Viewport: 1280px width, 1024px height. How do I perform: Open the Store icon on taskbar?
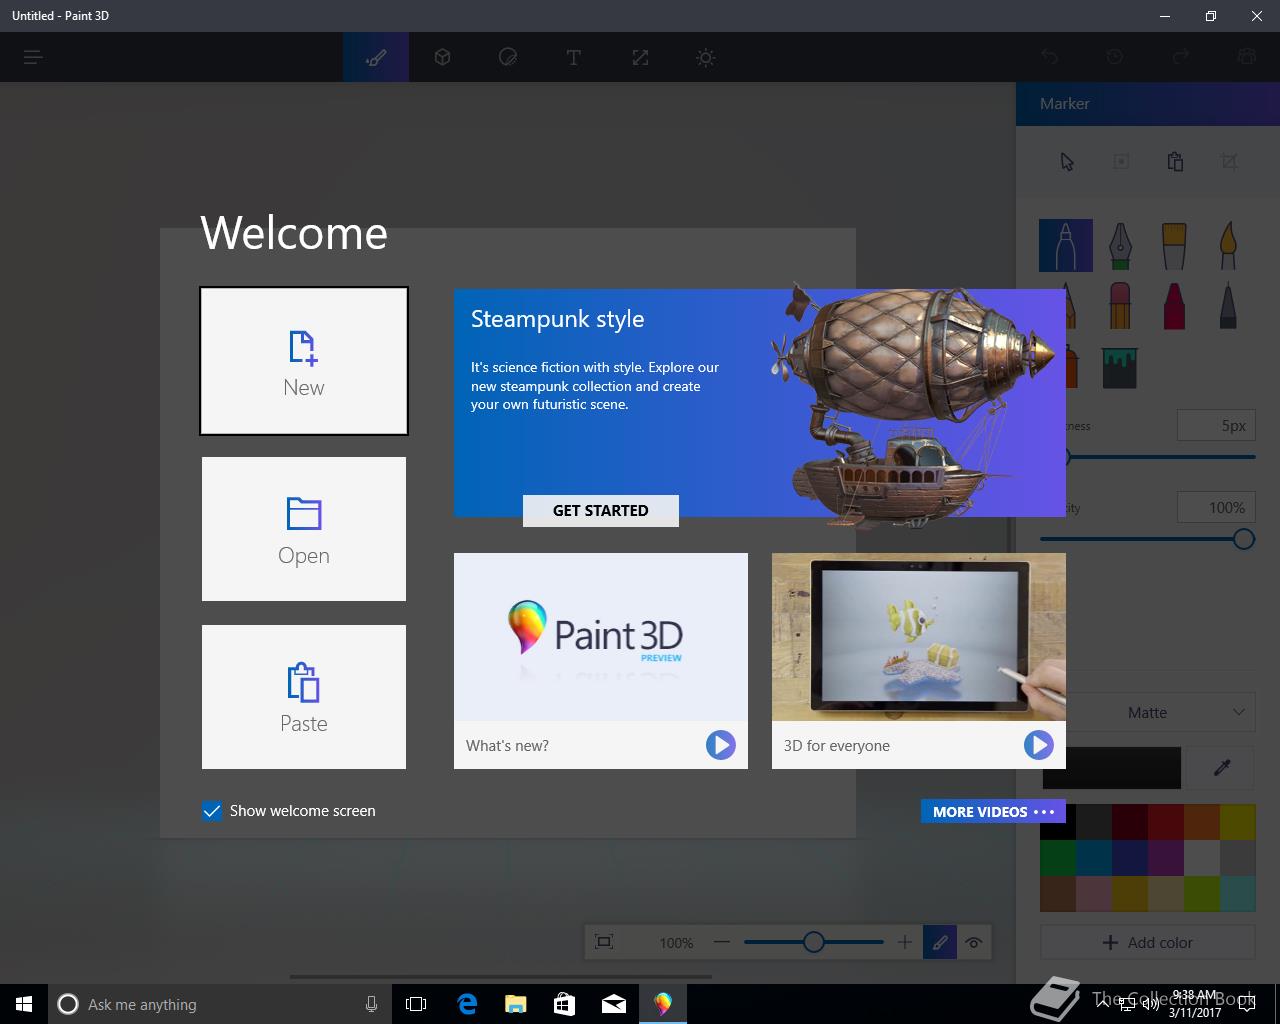[564, 1004]
